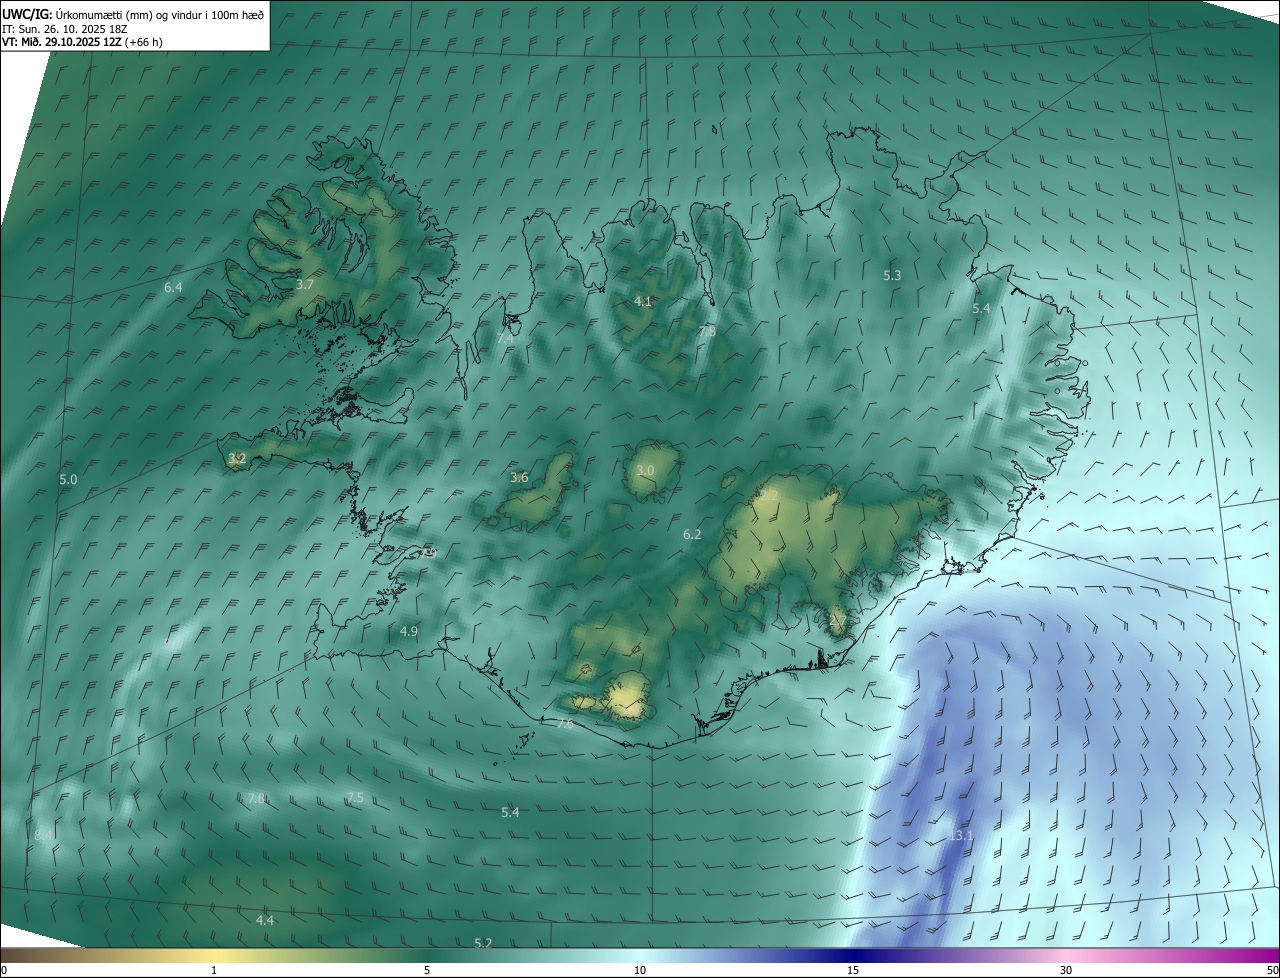Click the 8.4 value label
Viewport: 1280px width, 978px height.
[43, 835]
